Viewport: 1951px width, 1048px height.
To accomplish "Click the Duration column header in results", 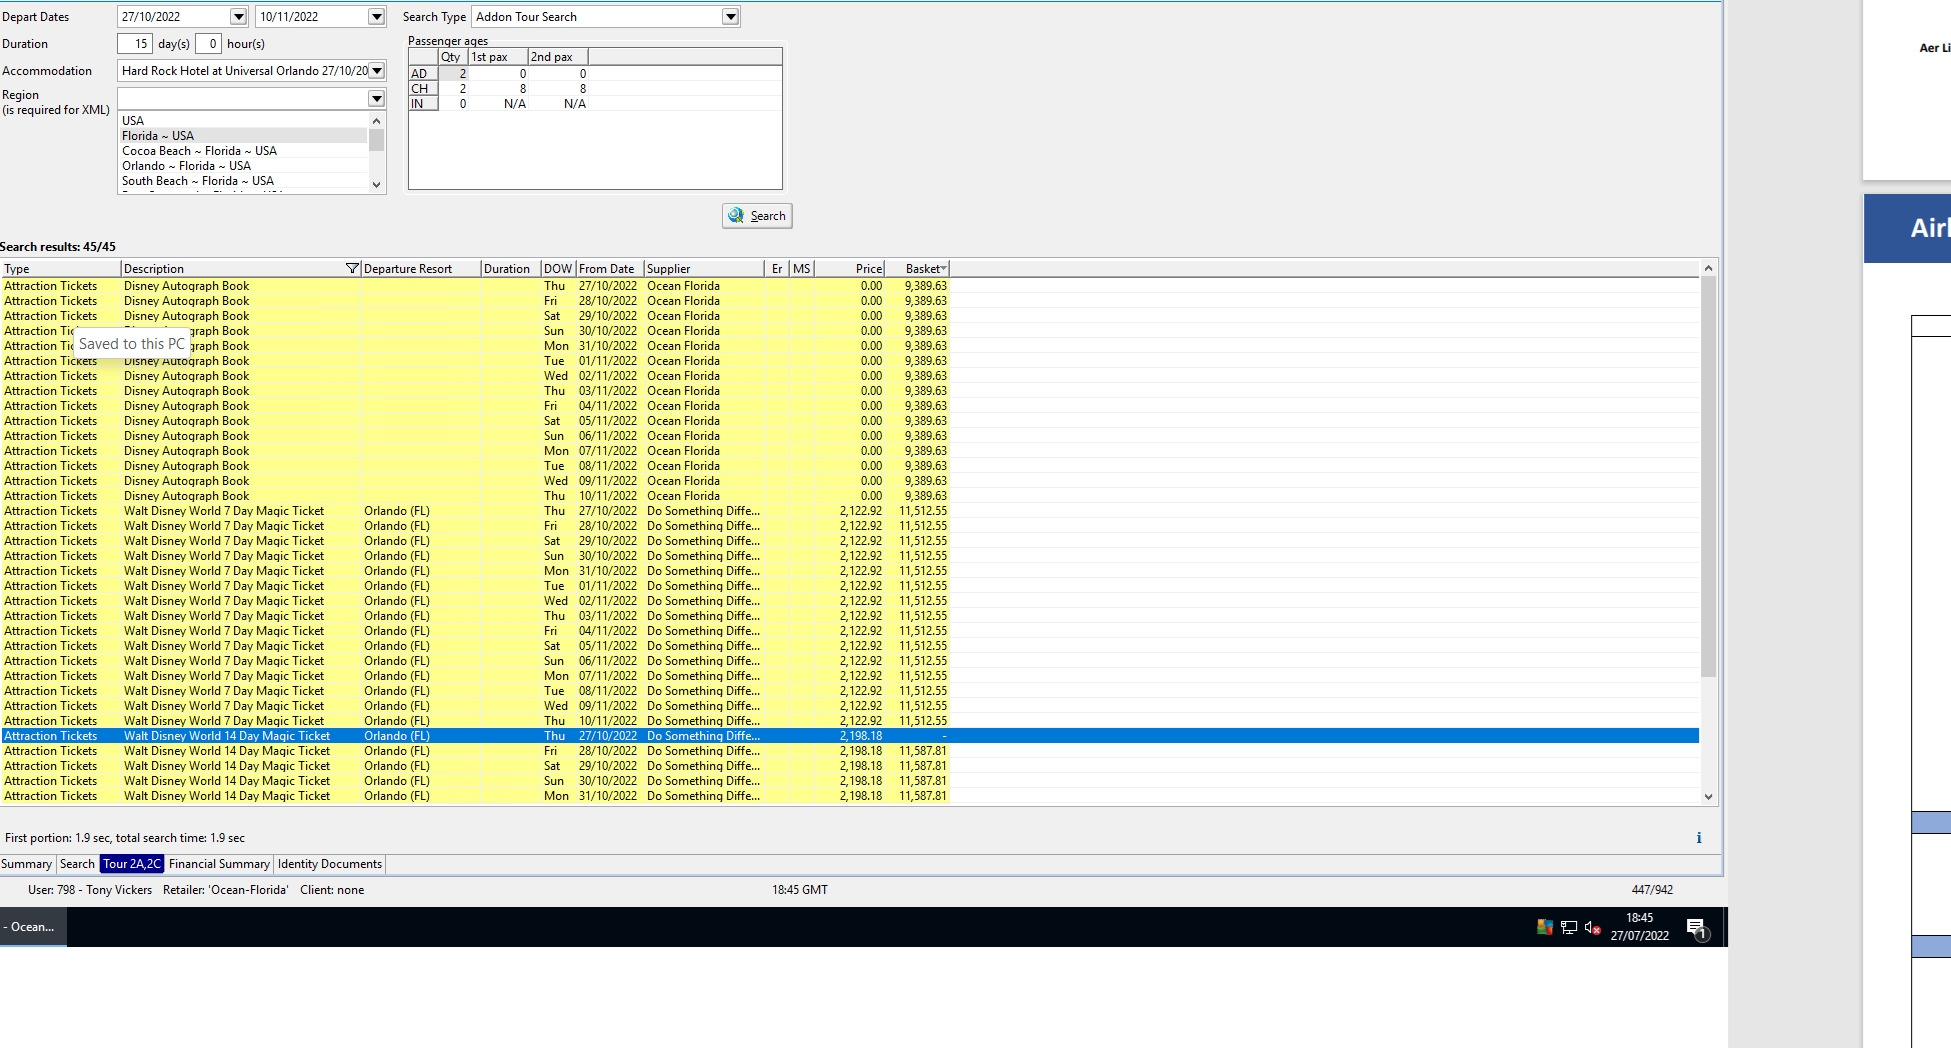I will (510, 269).
